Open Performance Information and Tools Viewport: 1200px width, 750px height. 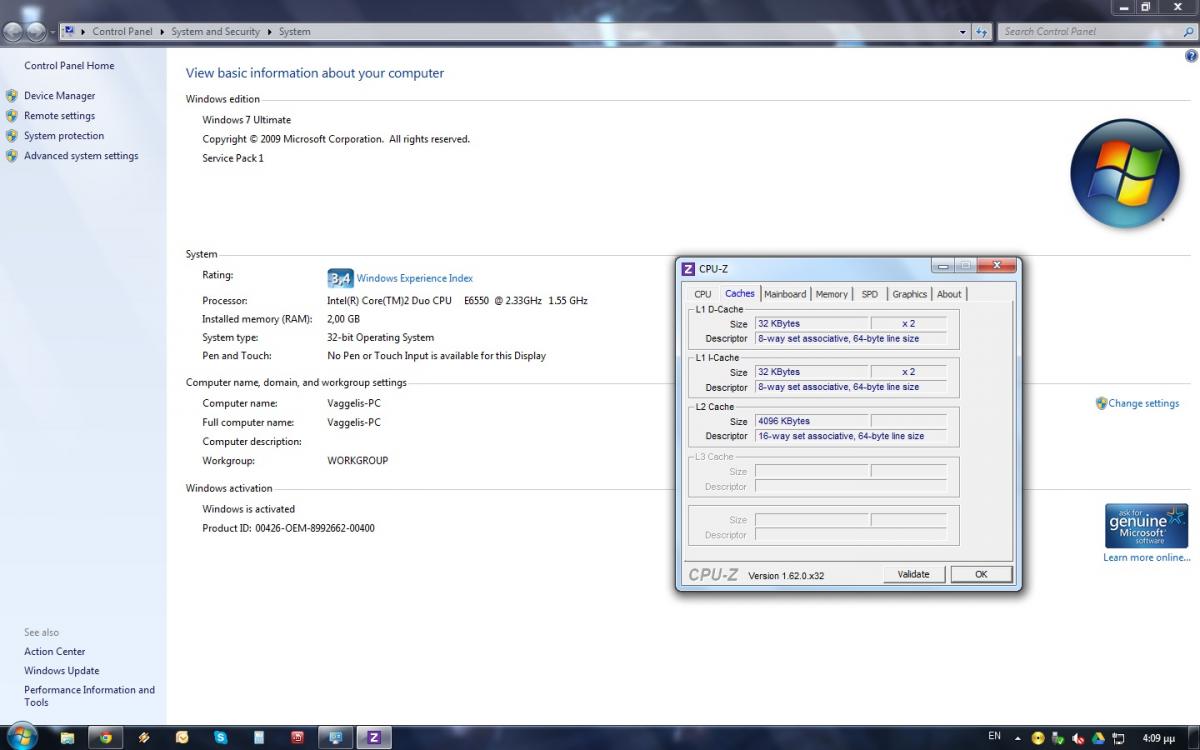click(x=90, y=696)
